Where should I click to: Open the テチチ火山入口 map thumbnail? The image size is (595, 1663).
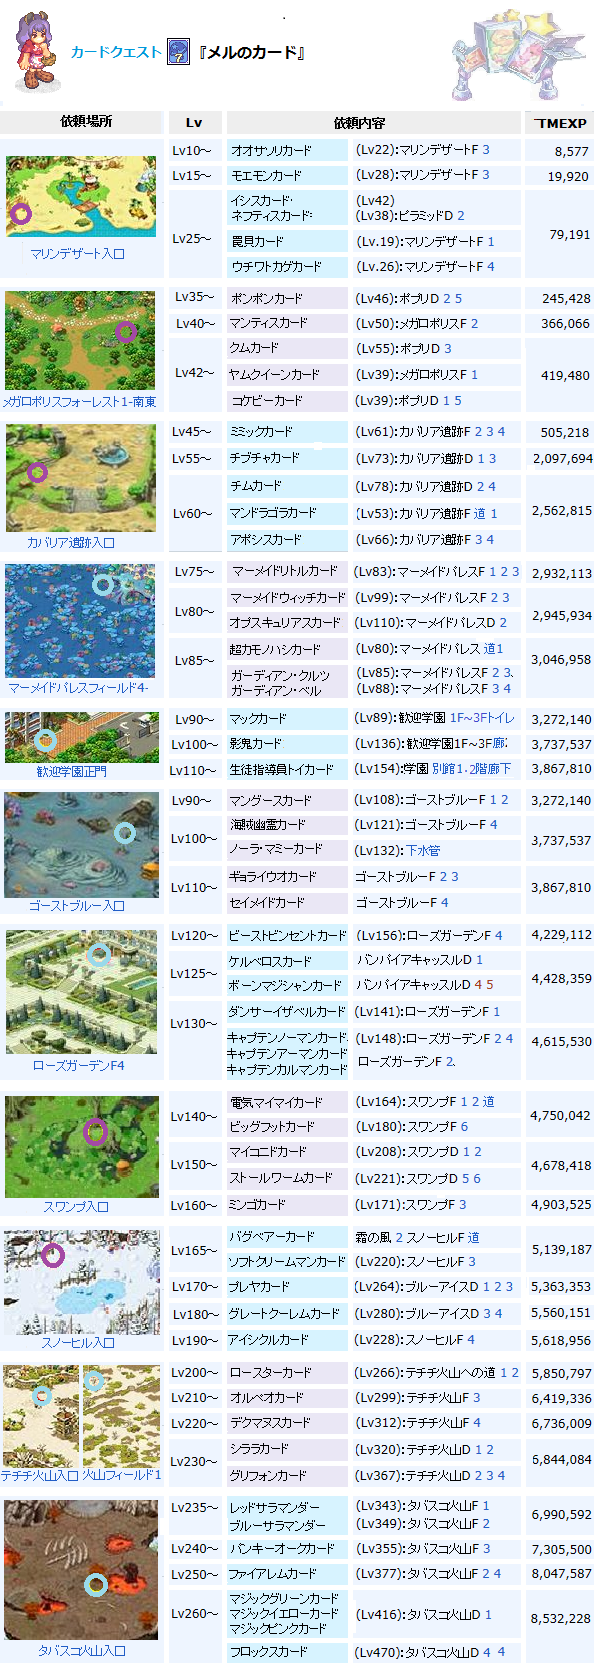[40, 1416]
